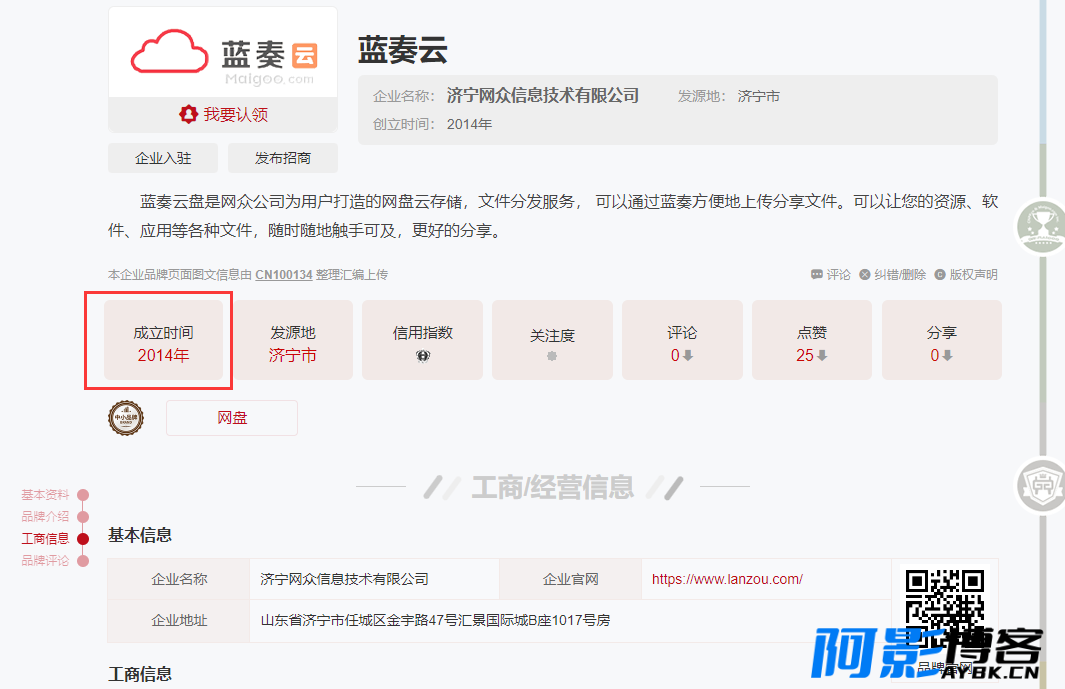
Task: Click the 信用指数 icon
Action: pyautogui.click(x=422, y=355)
